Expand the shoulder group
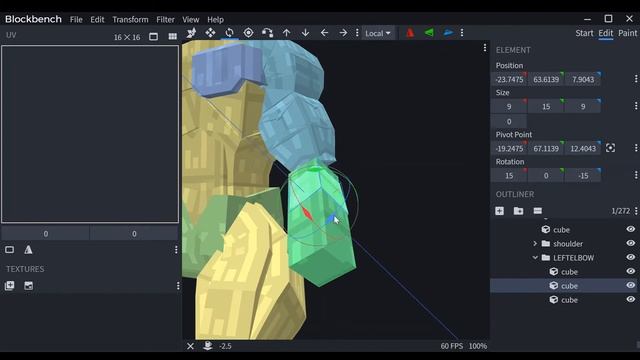The width and height of the screenshot is (640, 360). [x=535, y=244]
